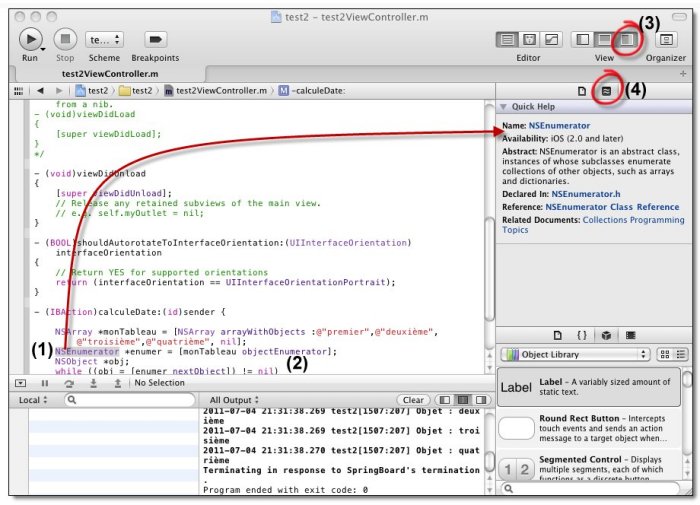Screen dimensions: 700x505
Task: Show the Quick Help inspector
Action: (x=605, y=91)
